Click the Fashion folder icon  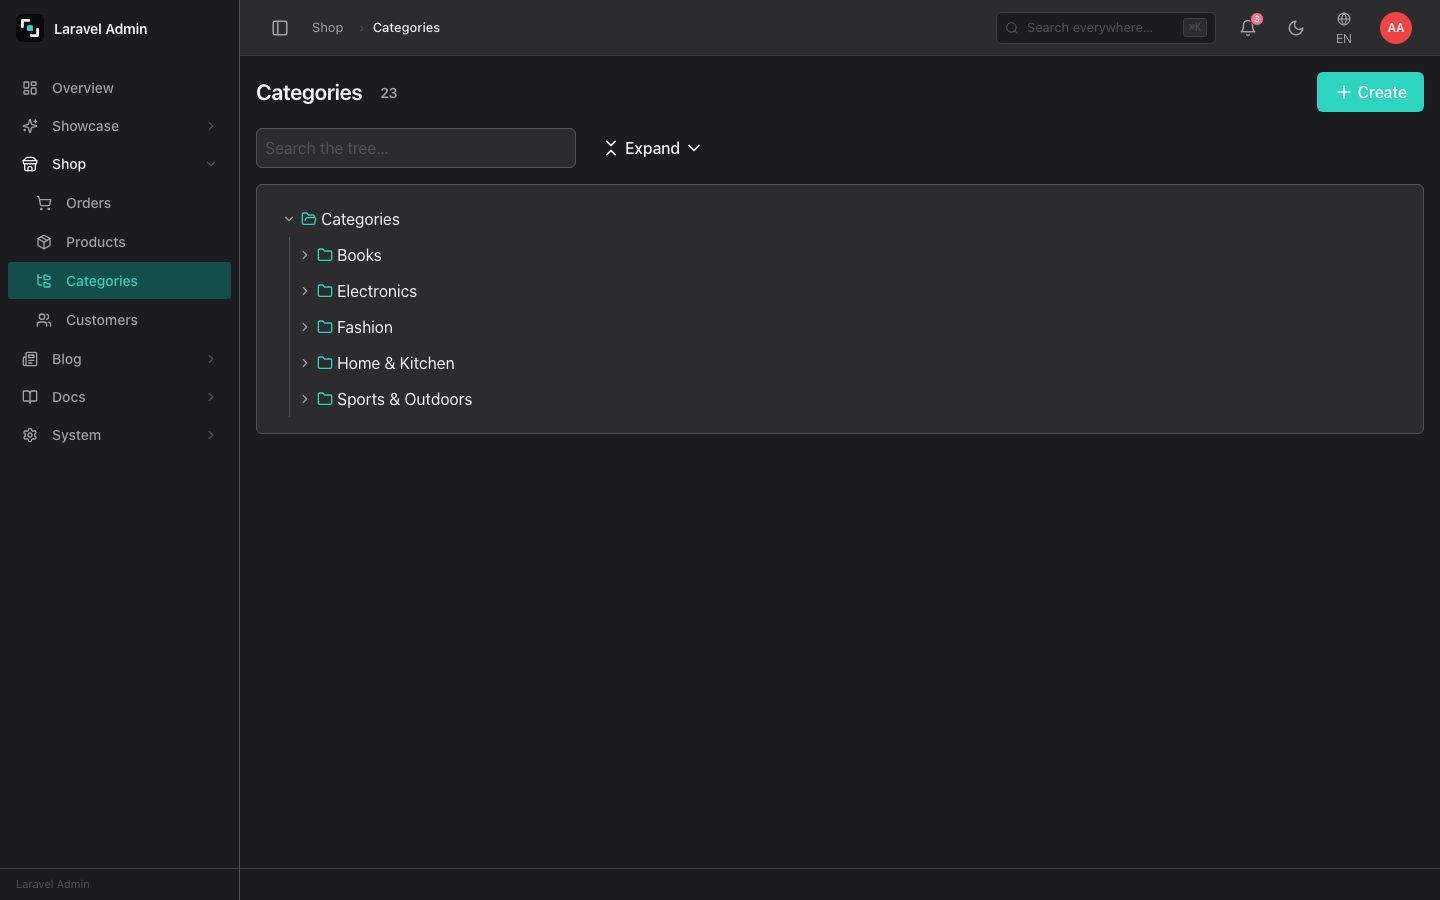(325, 327)
